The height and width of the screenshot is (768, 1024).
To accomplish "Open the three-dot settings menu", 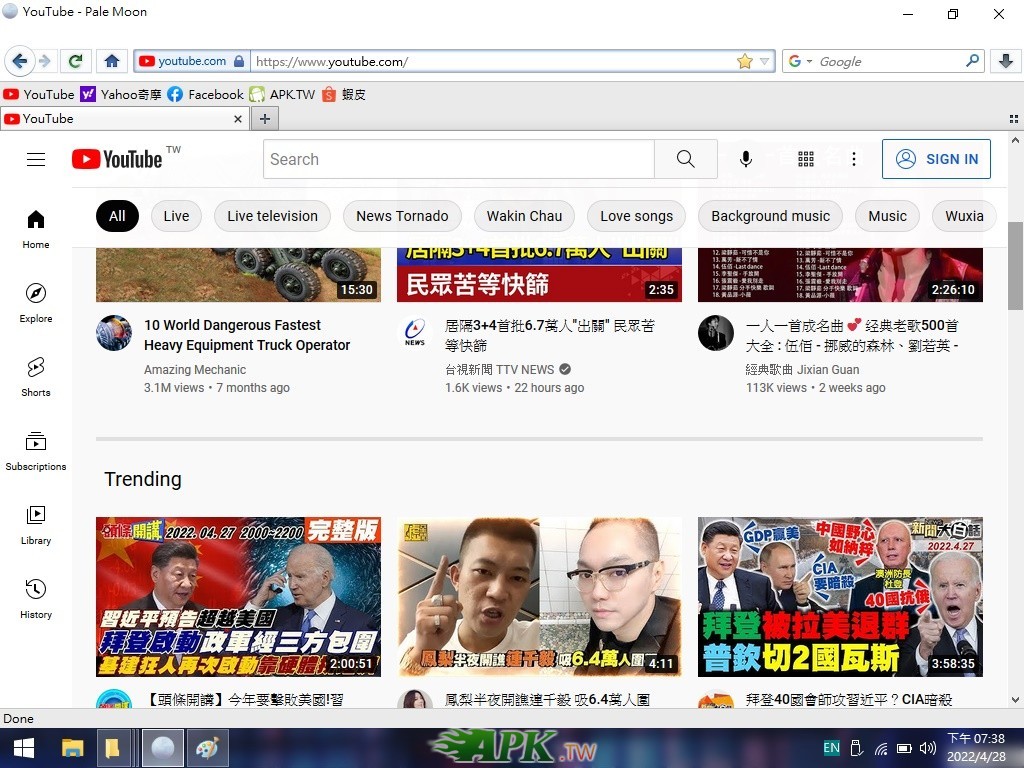I will 854,159.
